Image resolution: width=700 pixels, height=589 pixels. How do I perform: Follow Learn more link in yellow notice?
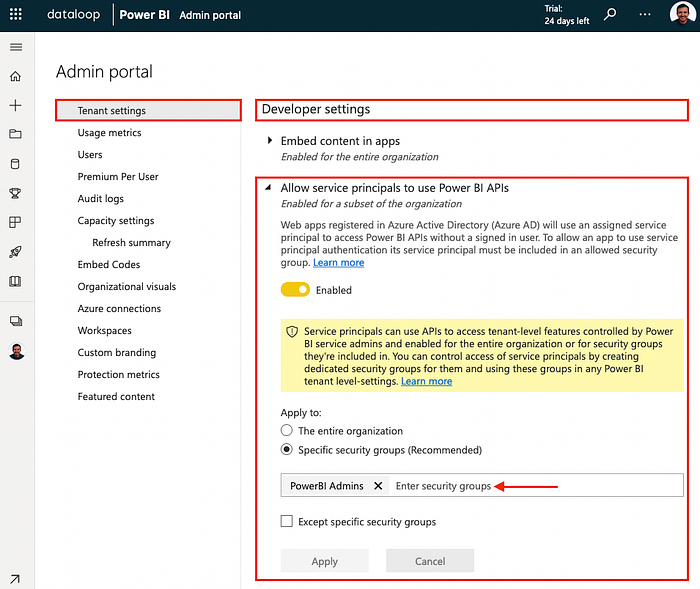tap(426, 381)
